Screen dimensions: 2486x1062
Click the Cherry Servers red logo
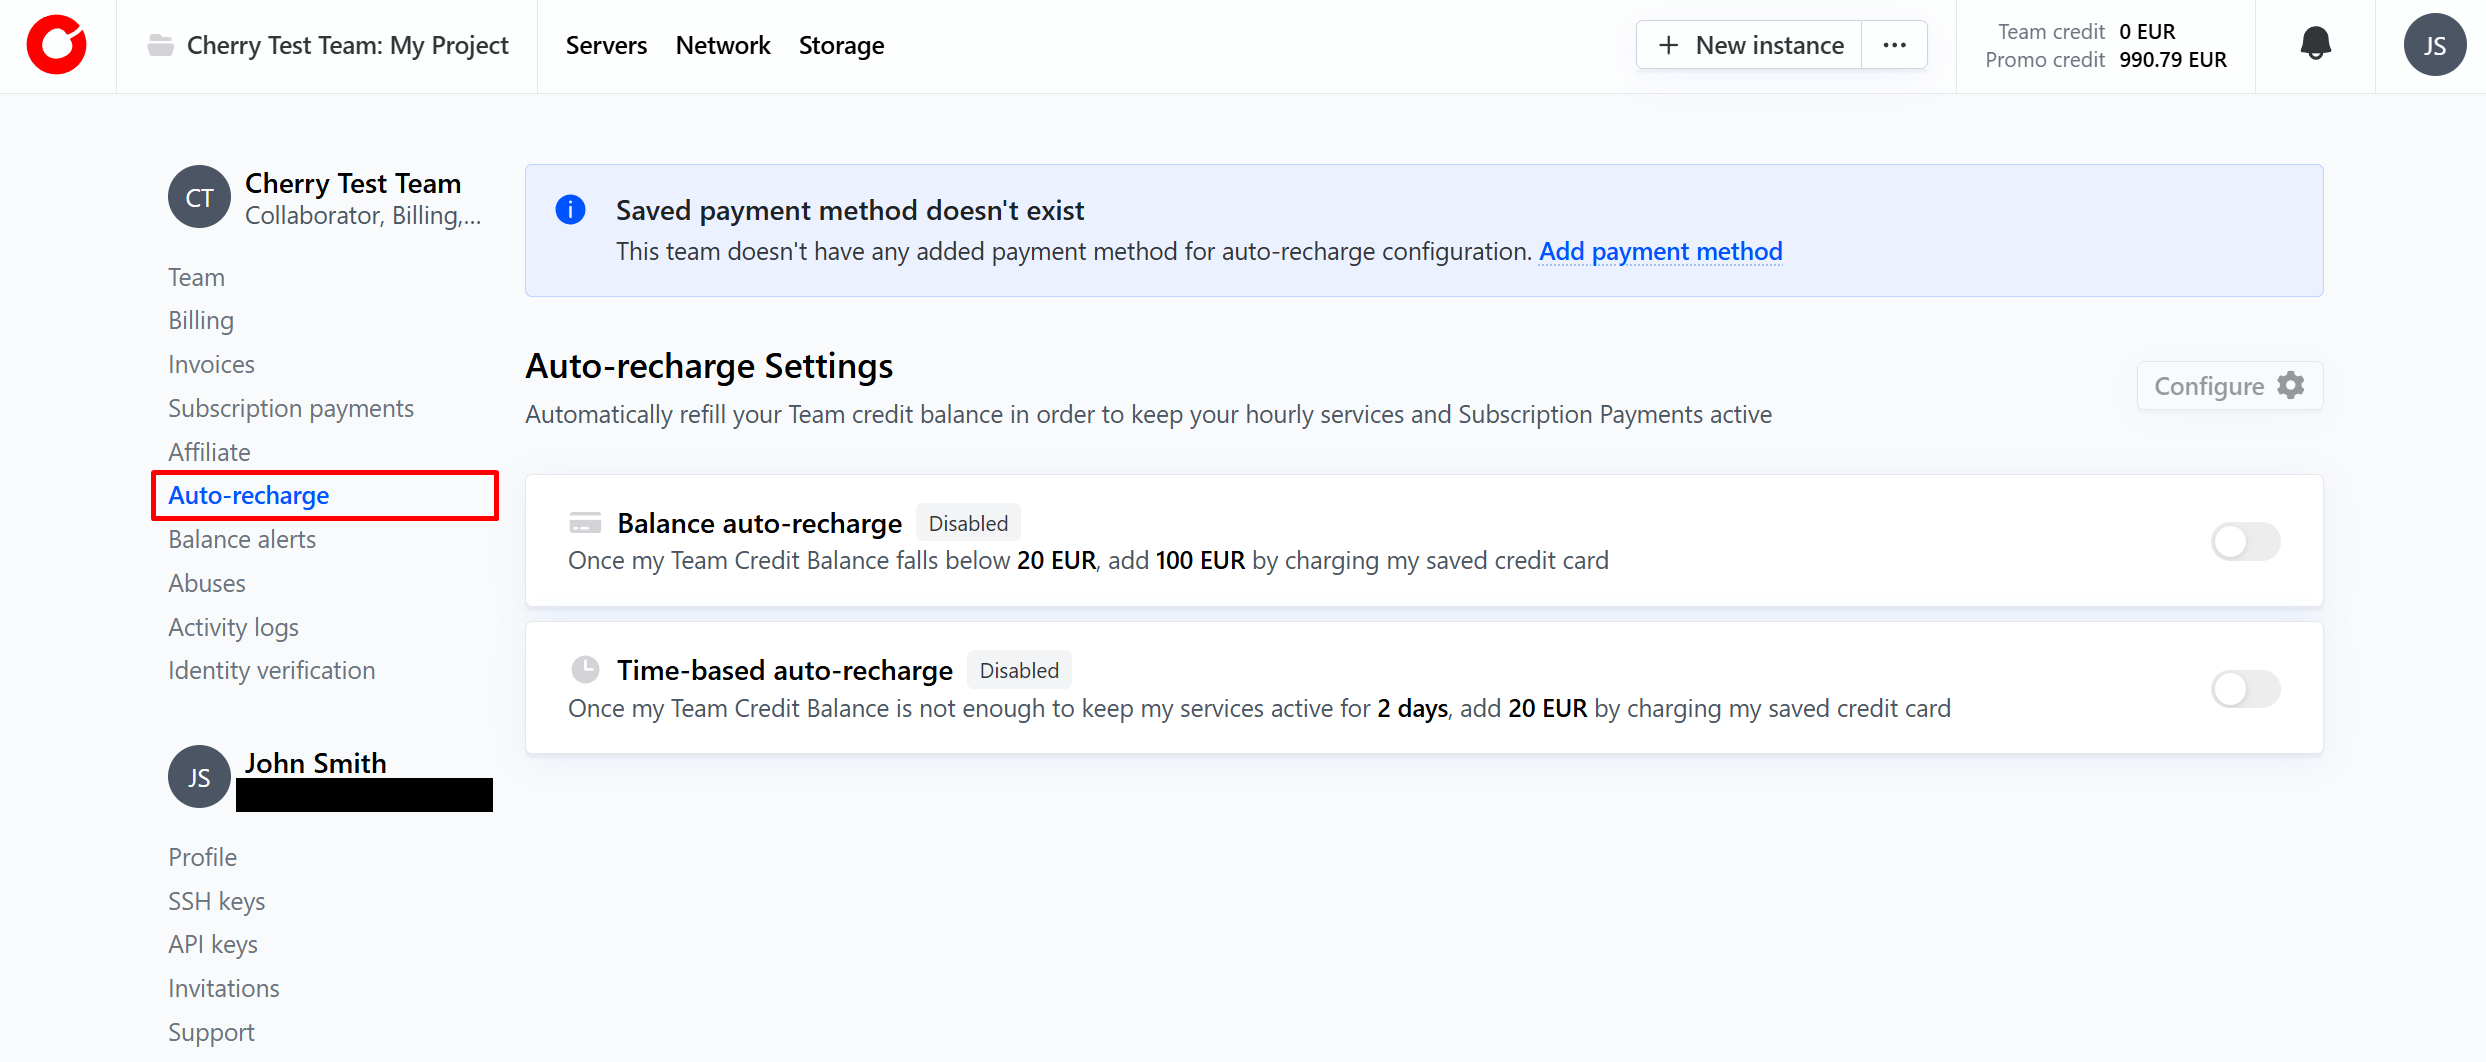[x=57, y=45]
